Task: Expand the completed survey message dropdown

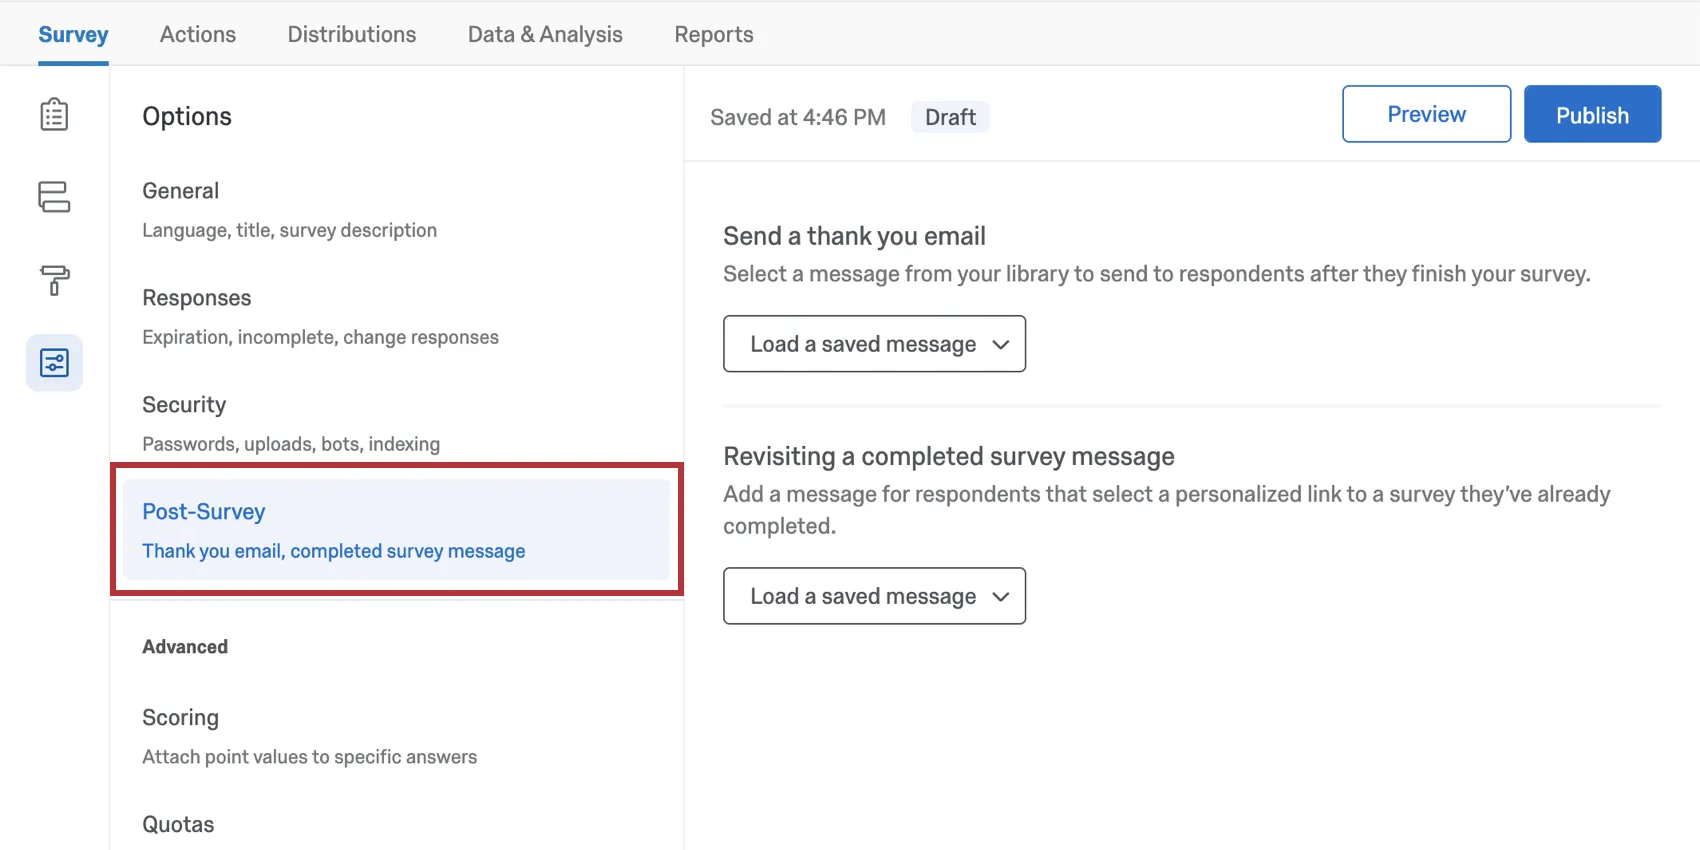Action: [874, 596]
